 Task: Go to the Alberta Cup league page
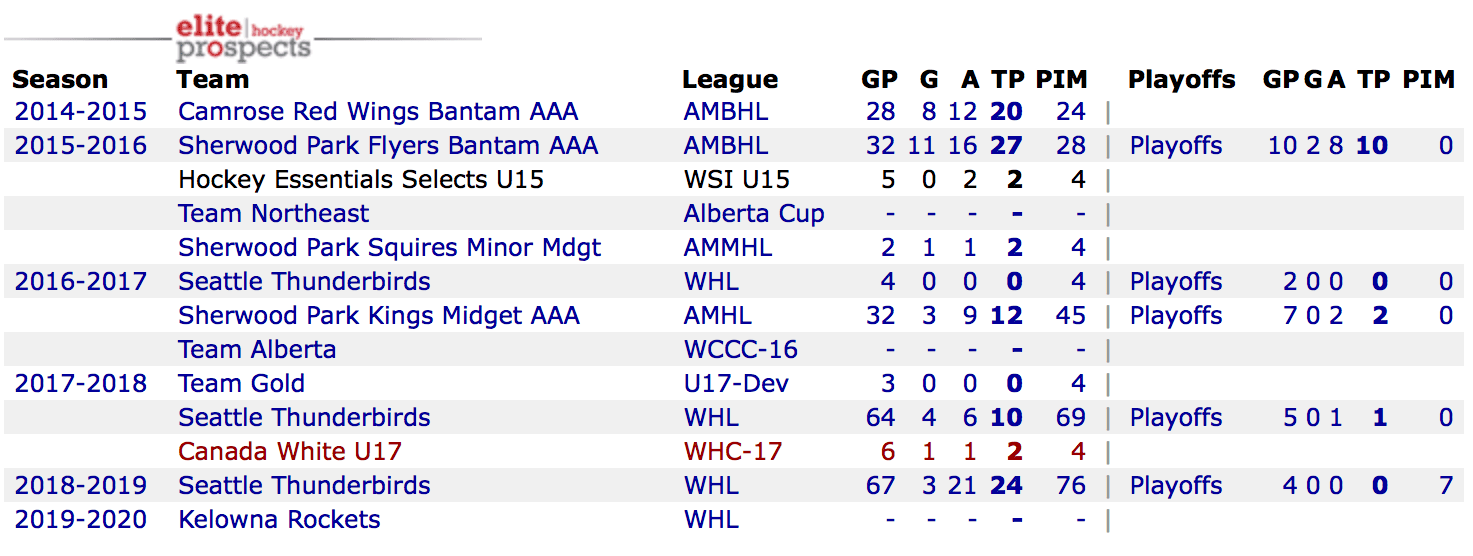pos(754,214)
